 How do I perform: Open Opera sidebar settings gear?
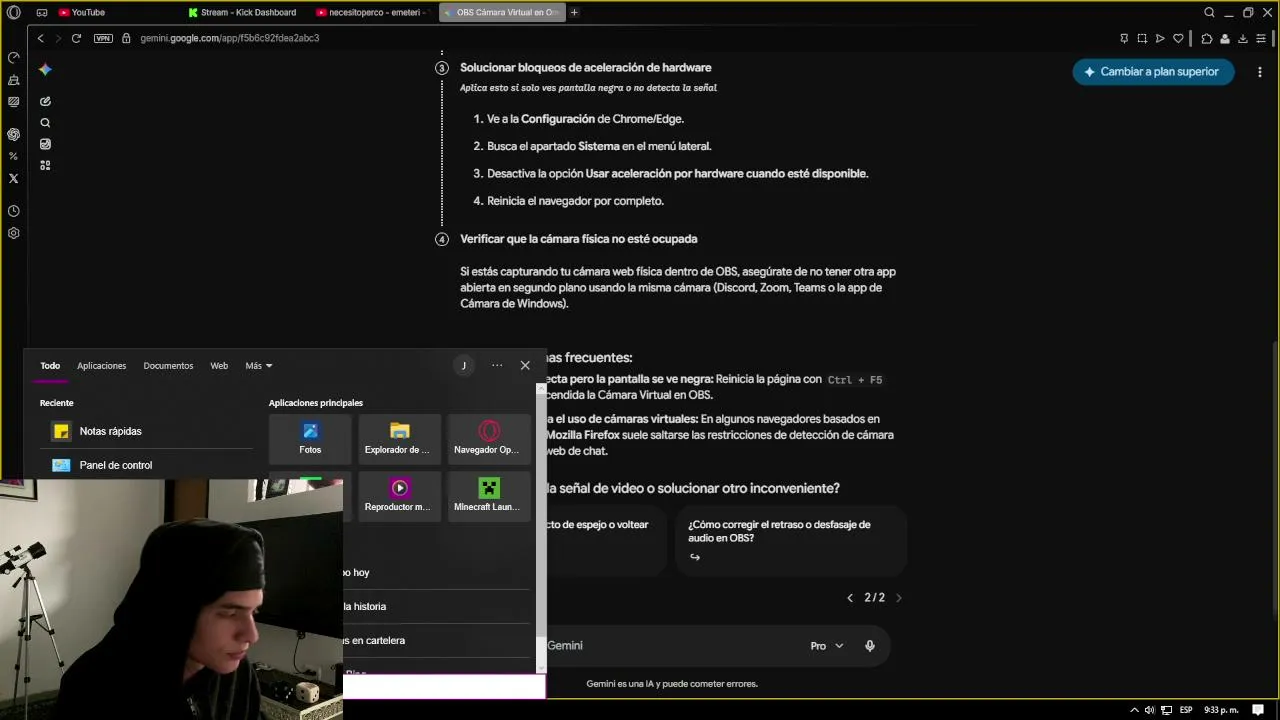13,233
